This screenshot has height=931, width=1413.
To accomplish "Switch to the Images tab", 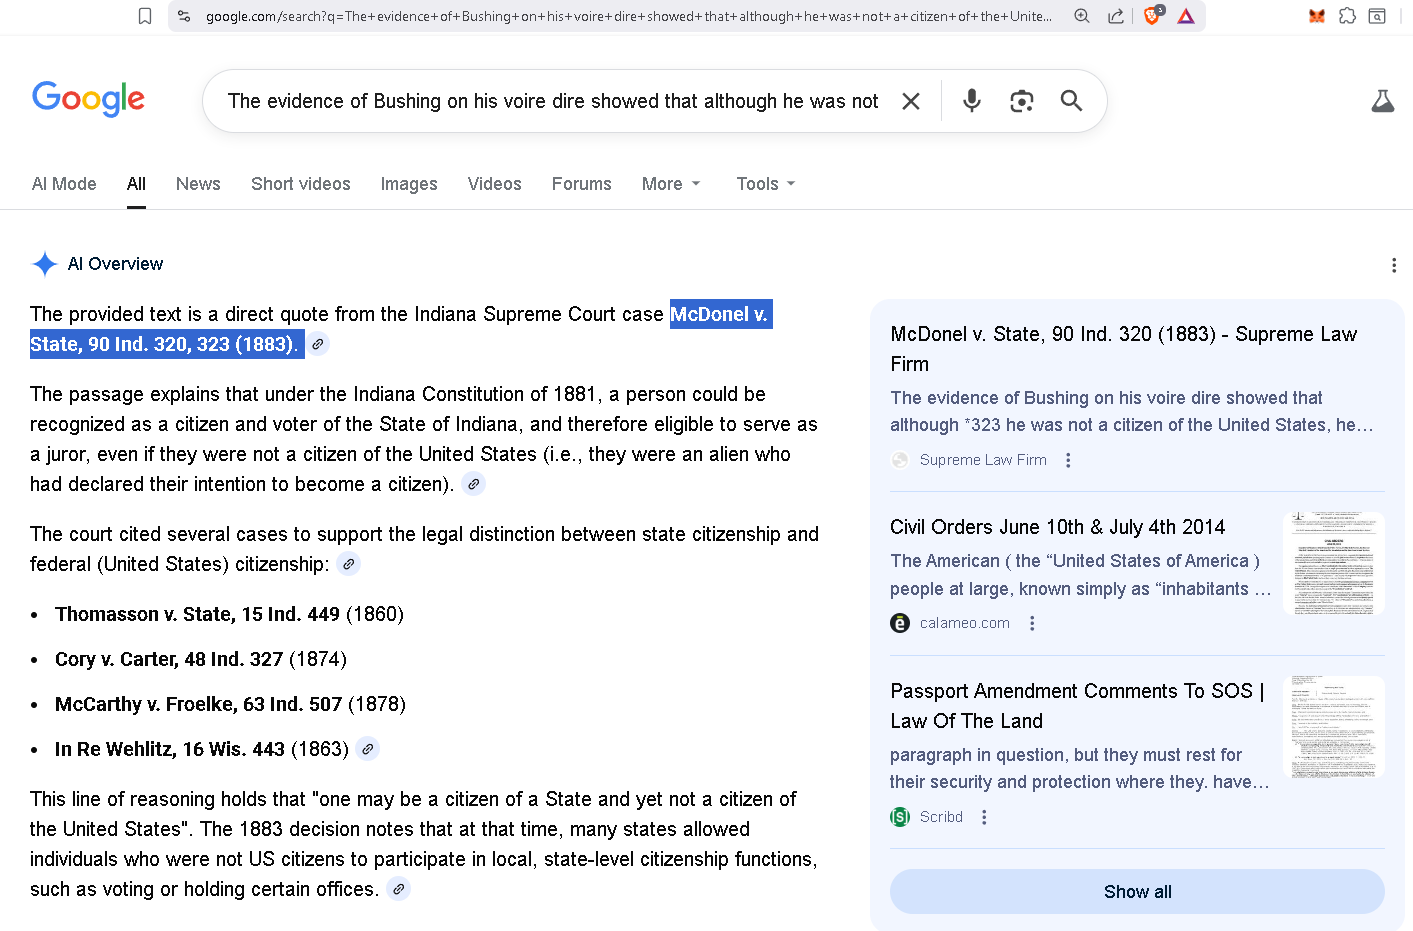I will tap(409, 184).
